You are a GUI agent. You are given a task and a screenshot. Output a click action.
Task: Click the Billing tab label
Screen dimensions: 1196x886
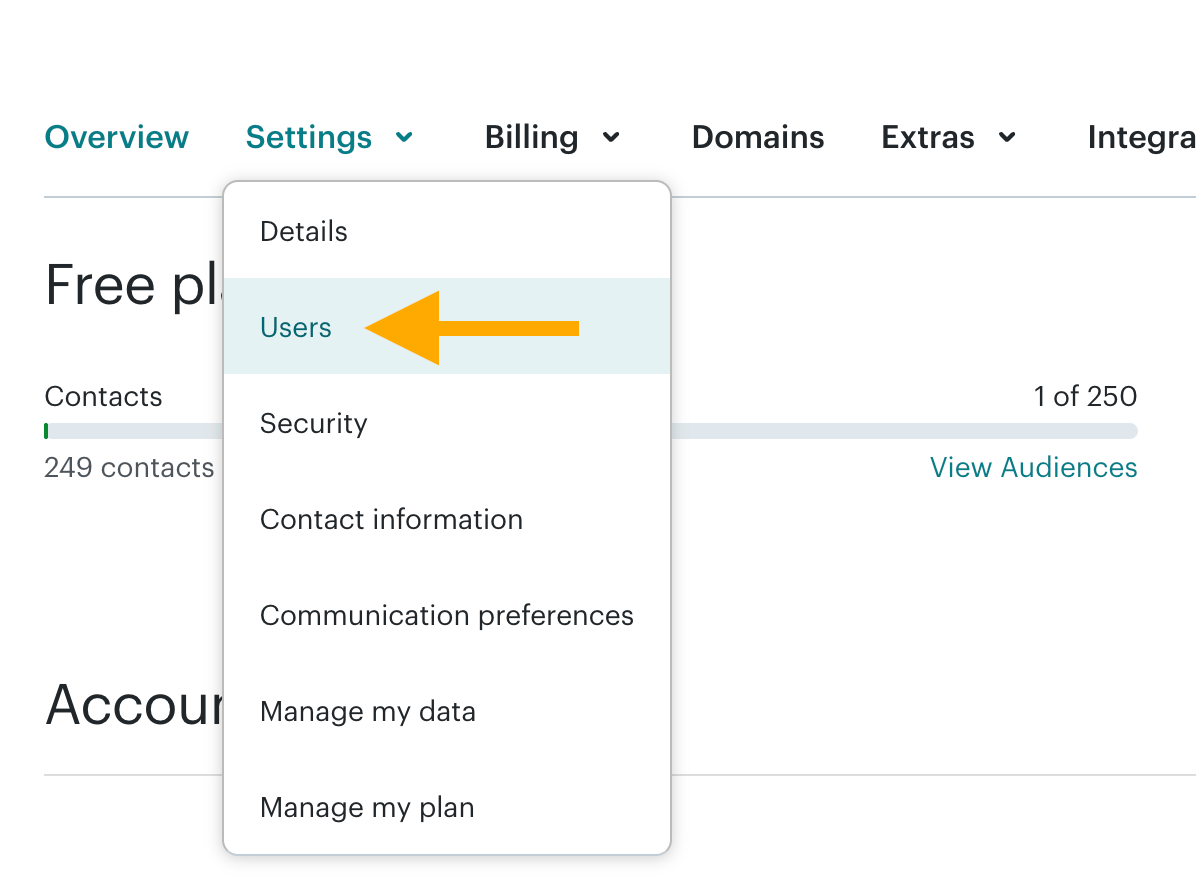pyautogui.click(x=532, y=137)
